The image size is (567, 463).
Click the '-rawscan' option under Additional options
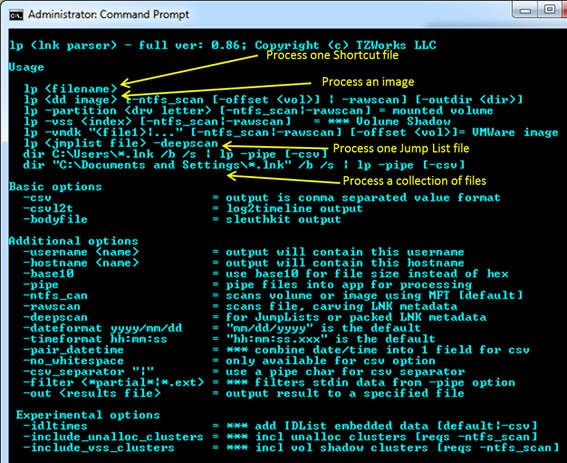(x=52, y=306)
